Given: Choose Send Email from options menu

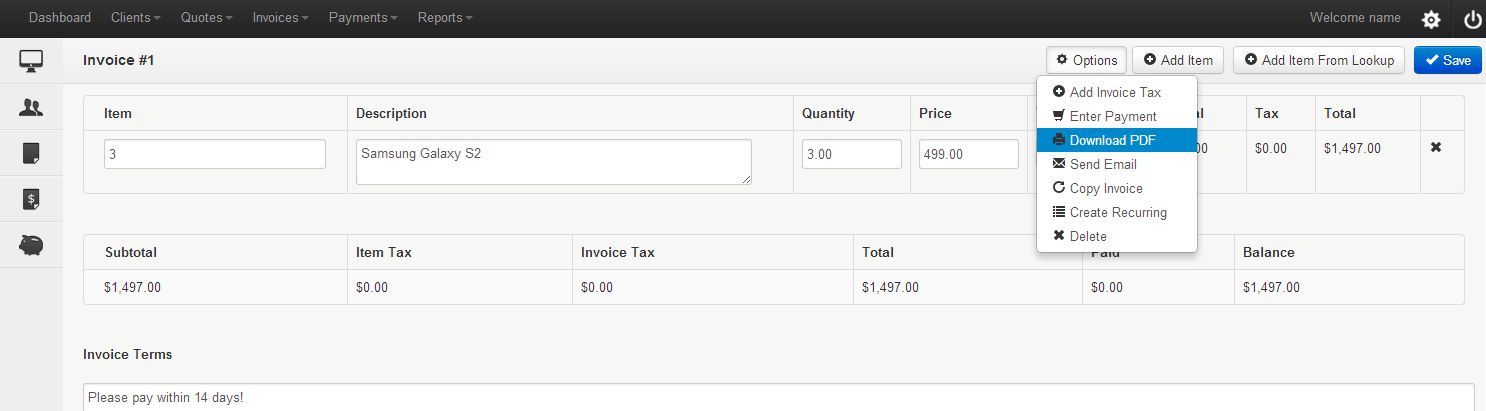Looking at the screenshot, I should pos(1102,164).
